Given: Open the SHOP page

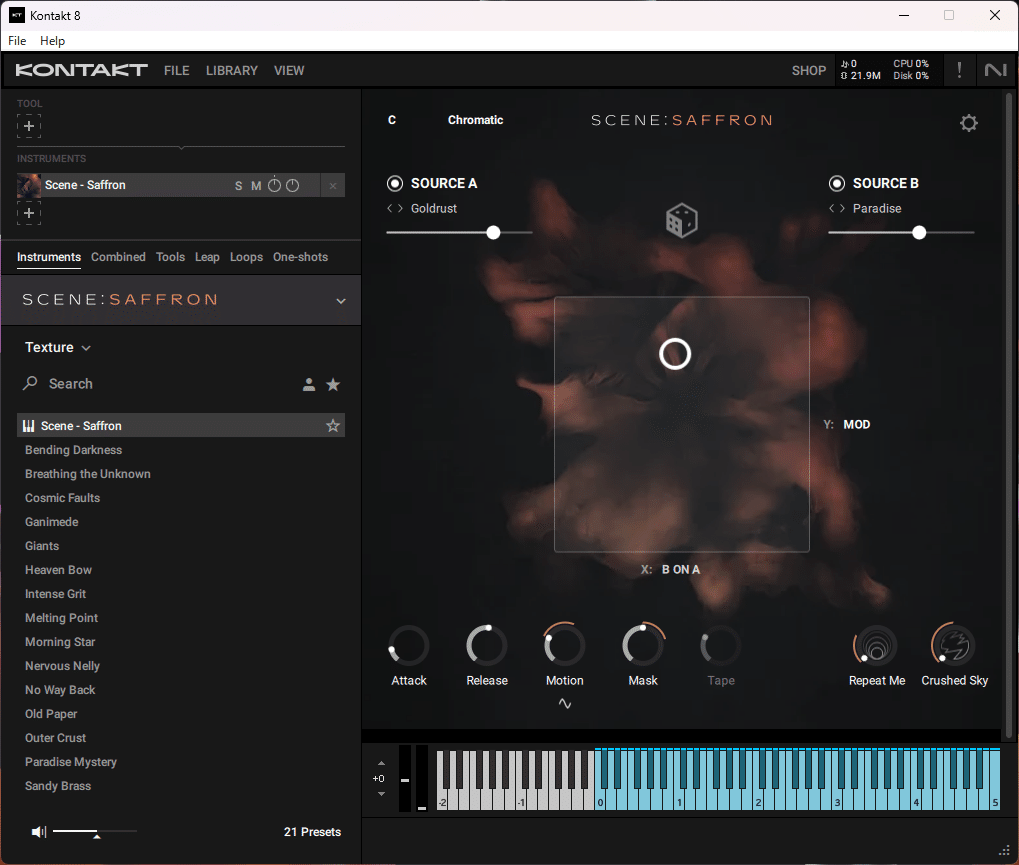Looking at the screenshot, I should click(x=808, y=70).
